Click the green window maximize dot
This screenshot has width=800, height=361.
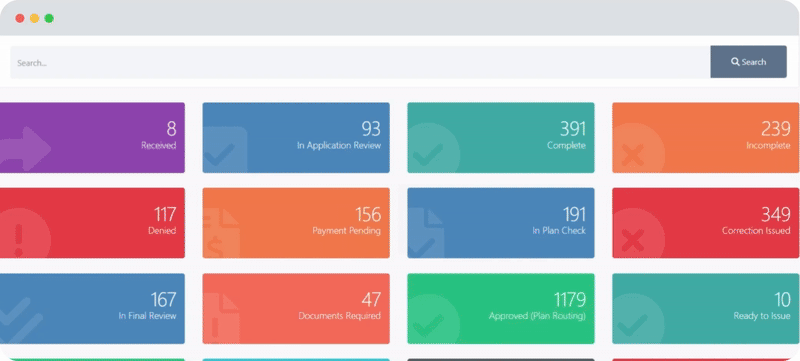49,18
